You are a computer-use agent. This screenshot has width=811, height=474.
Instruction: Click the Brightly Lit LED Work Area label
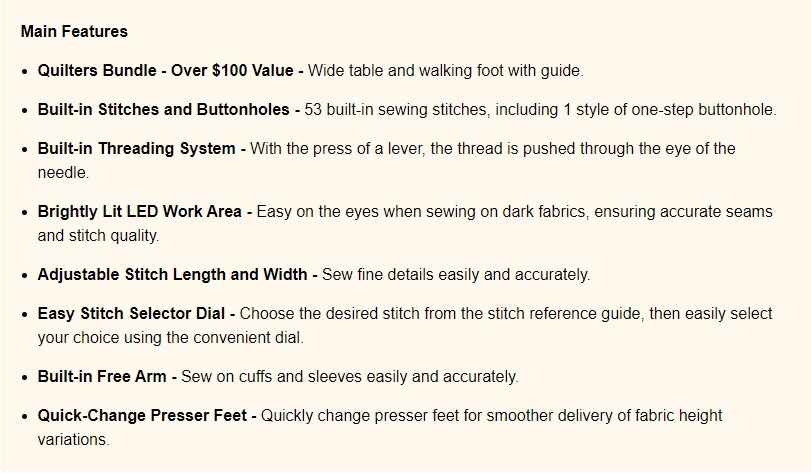(x=140, y=212)
